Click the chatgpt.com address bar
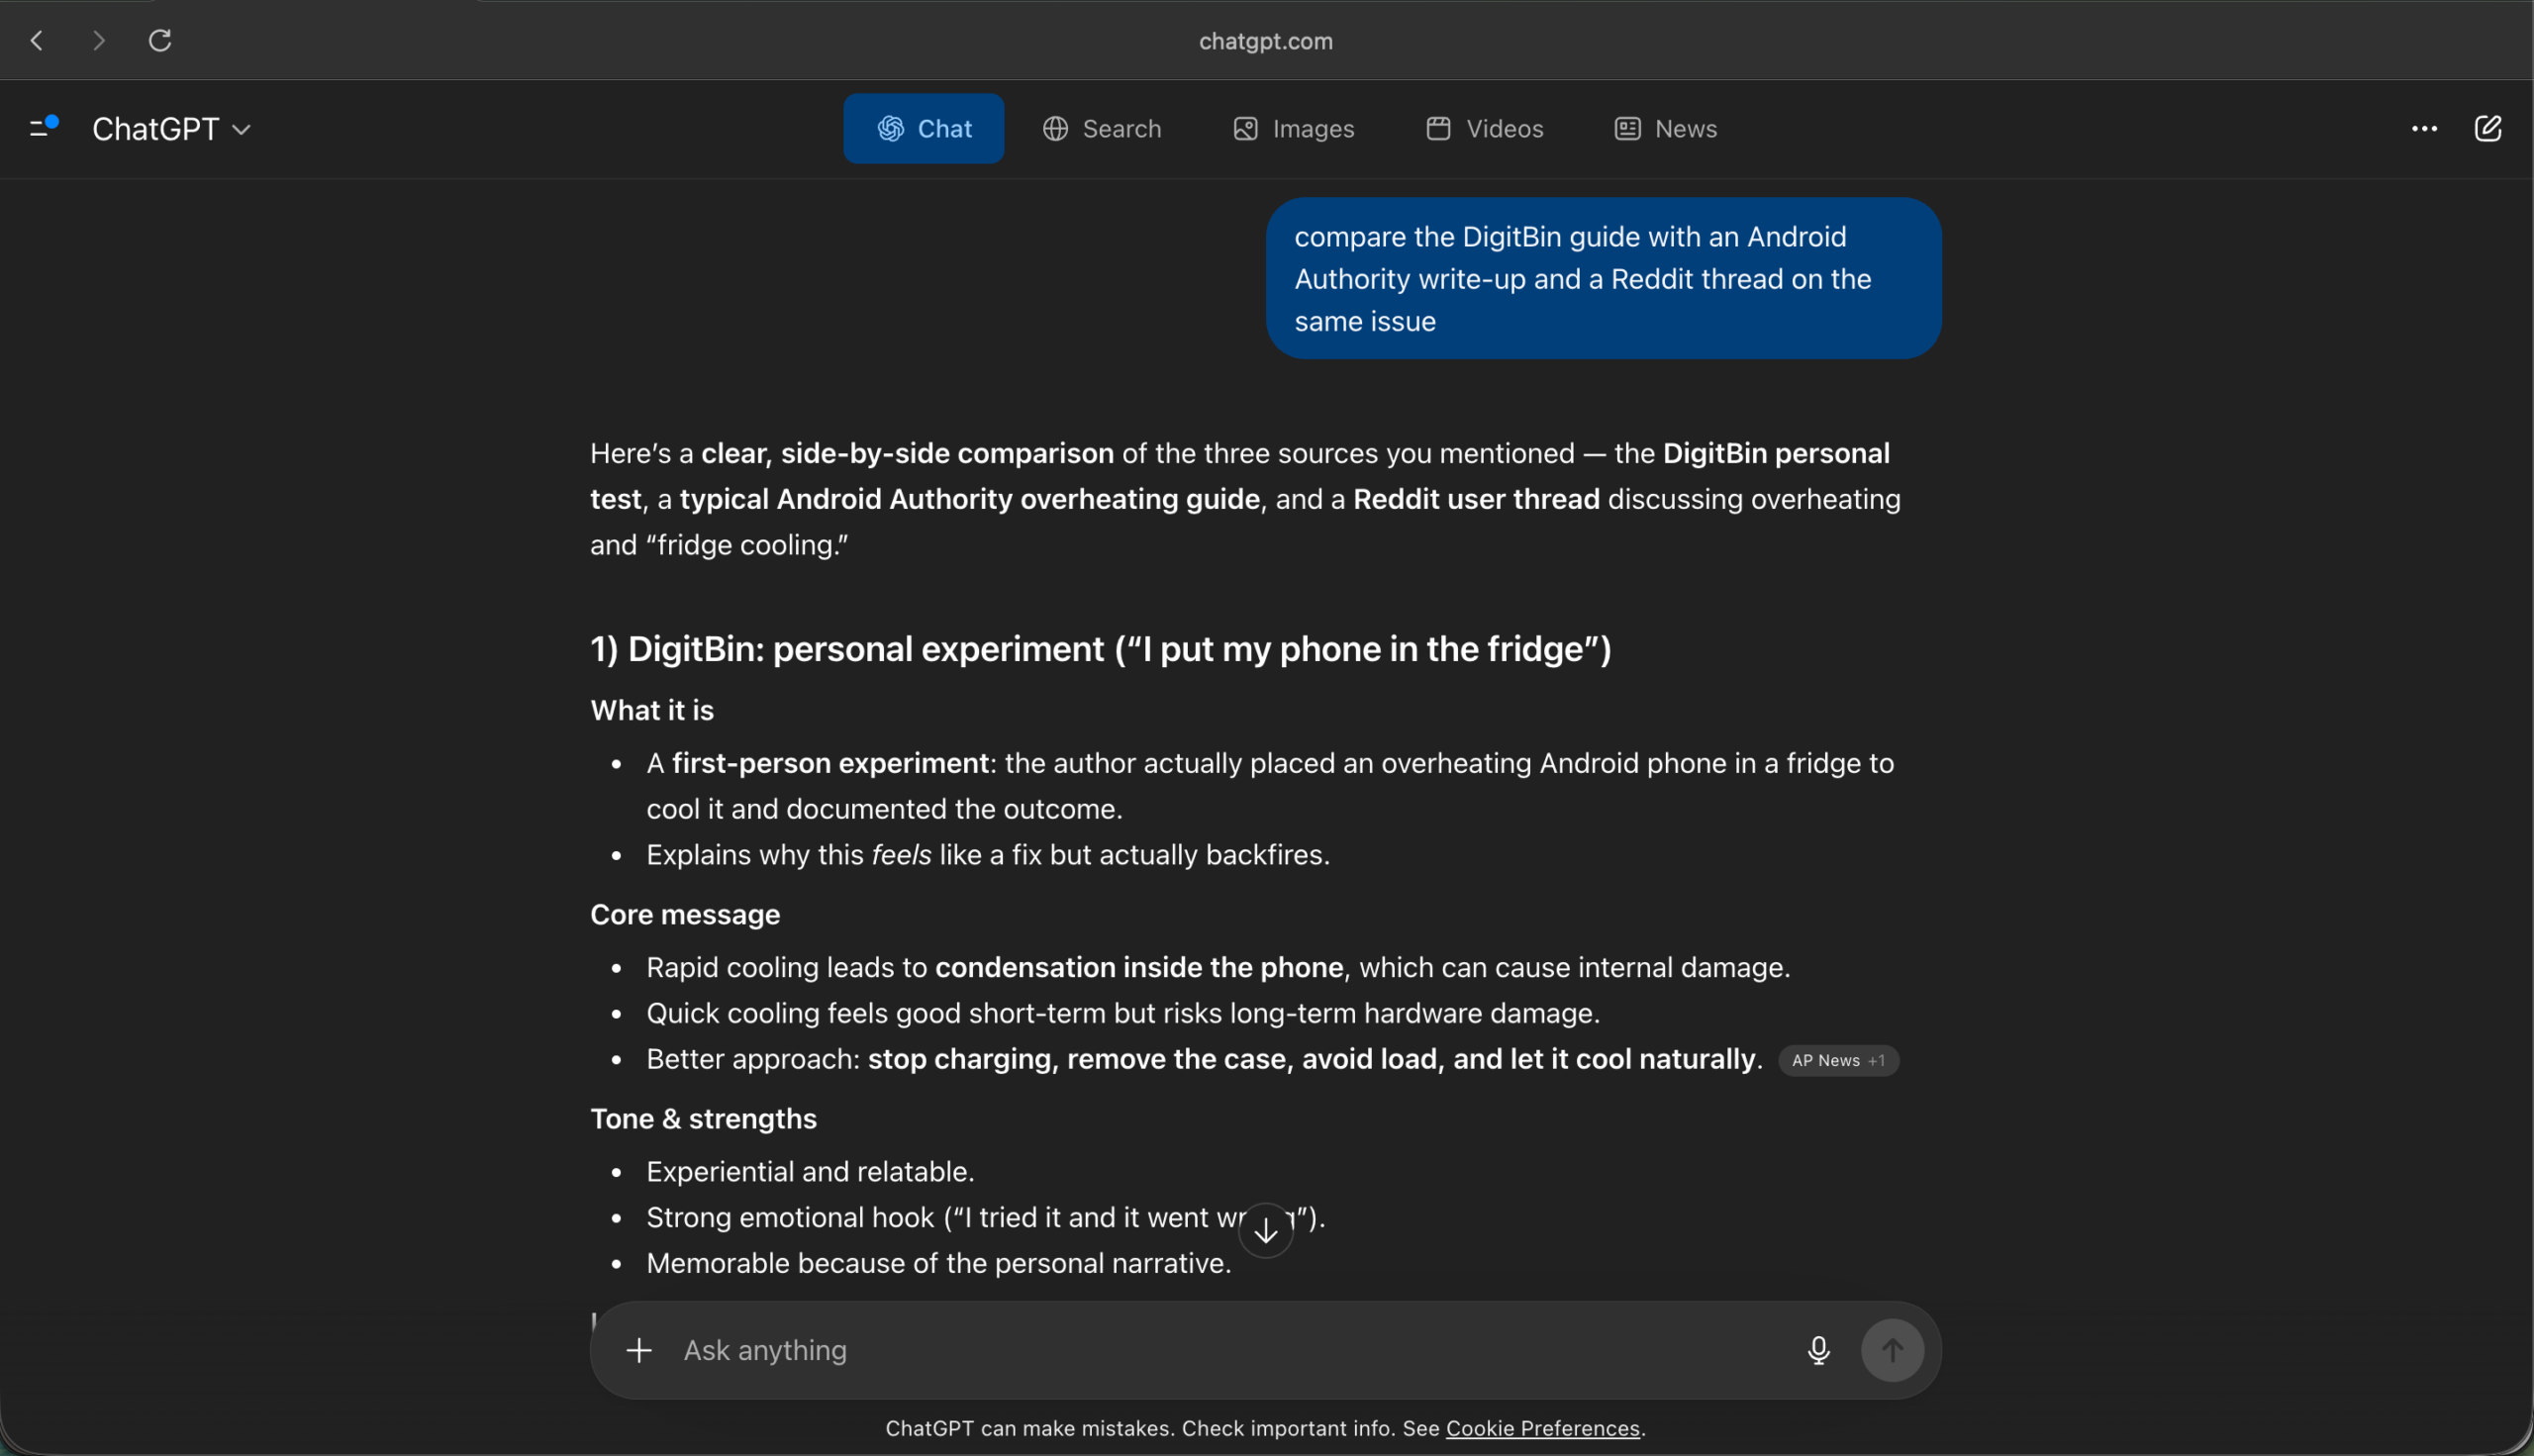 coord(1264,41)
